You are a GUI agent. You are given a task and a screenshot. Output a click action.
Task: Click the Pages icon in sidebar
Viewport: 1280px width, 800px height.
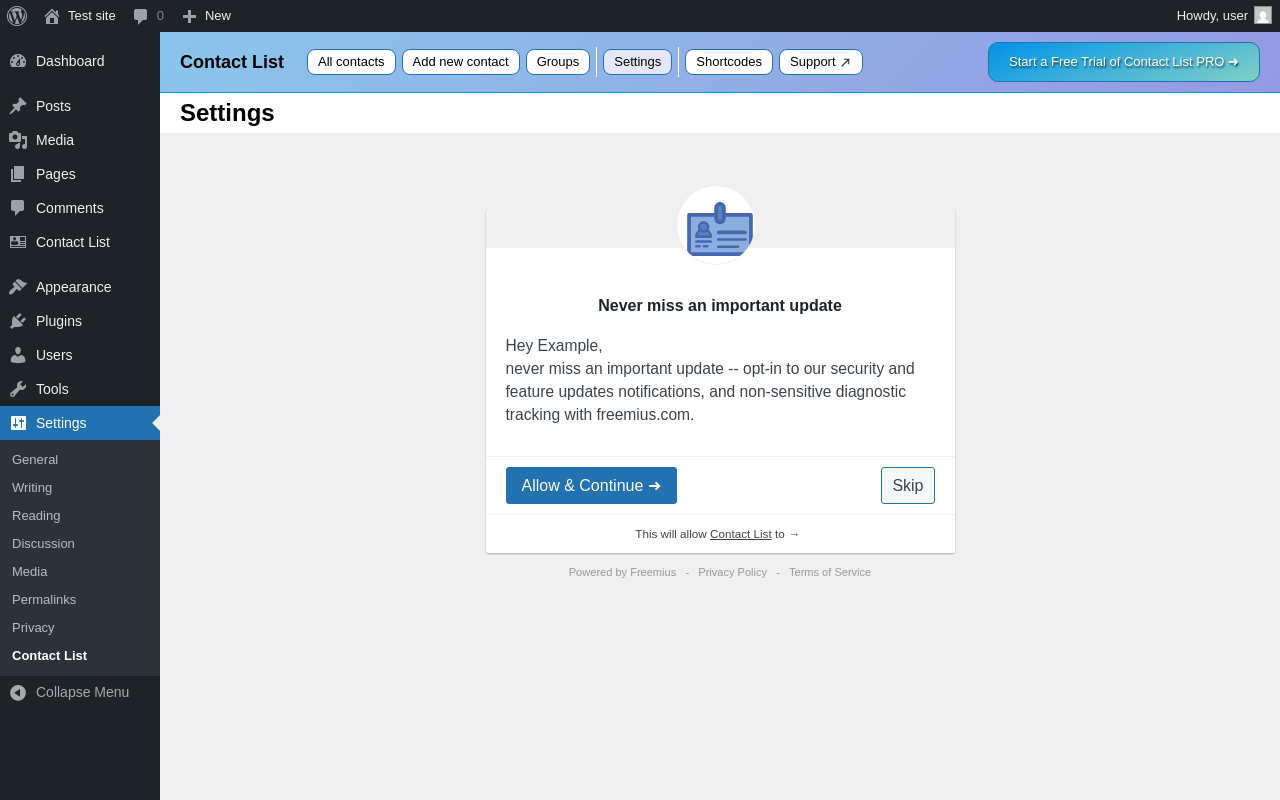point(18,174)
